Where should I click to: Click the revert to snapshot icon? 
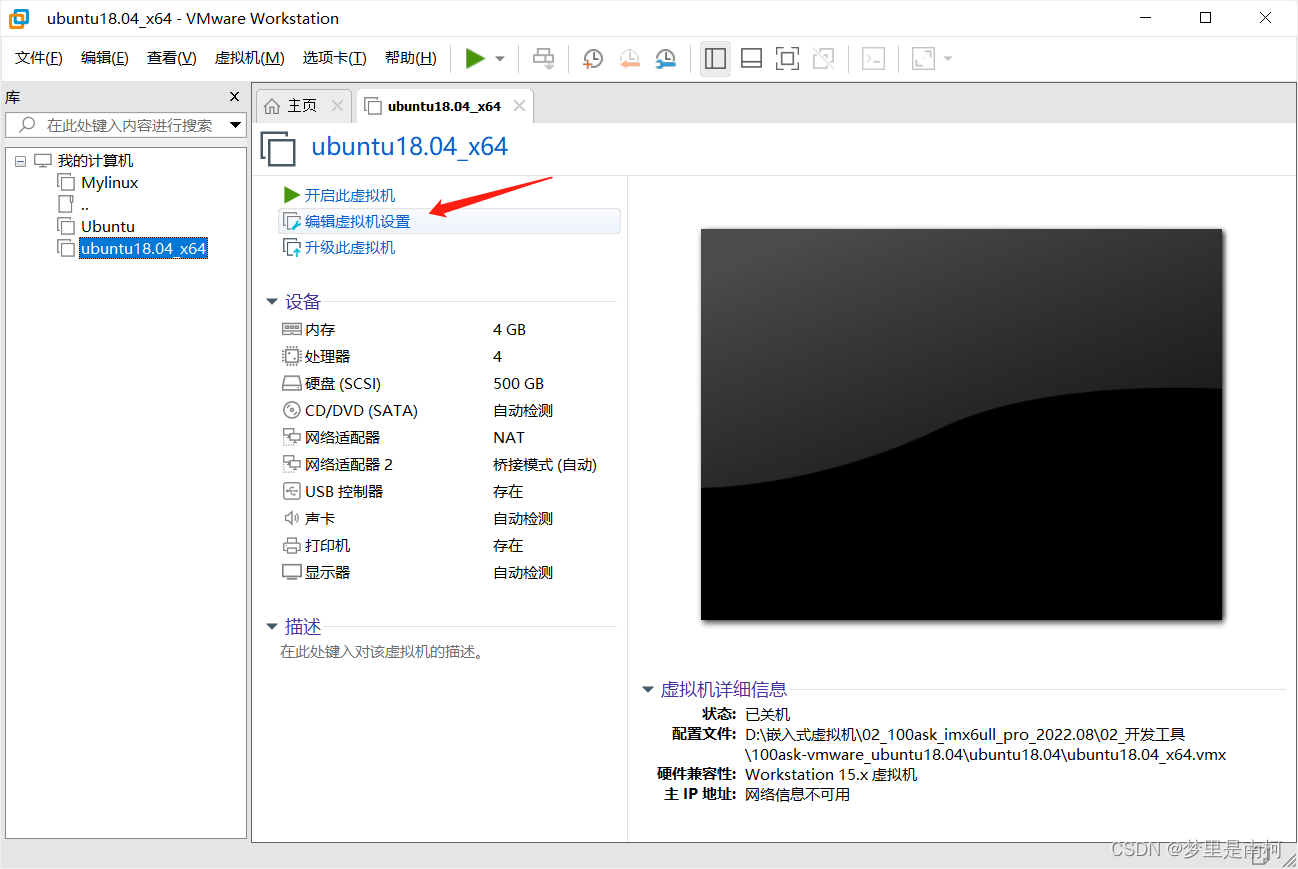coord(629,59)
